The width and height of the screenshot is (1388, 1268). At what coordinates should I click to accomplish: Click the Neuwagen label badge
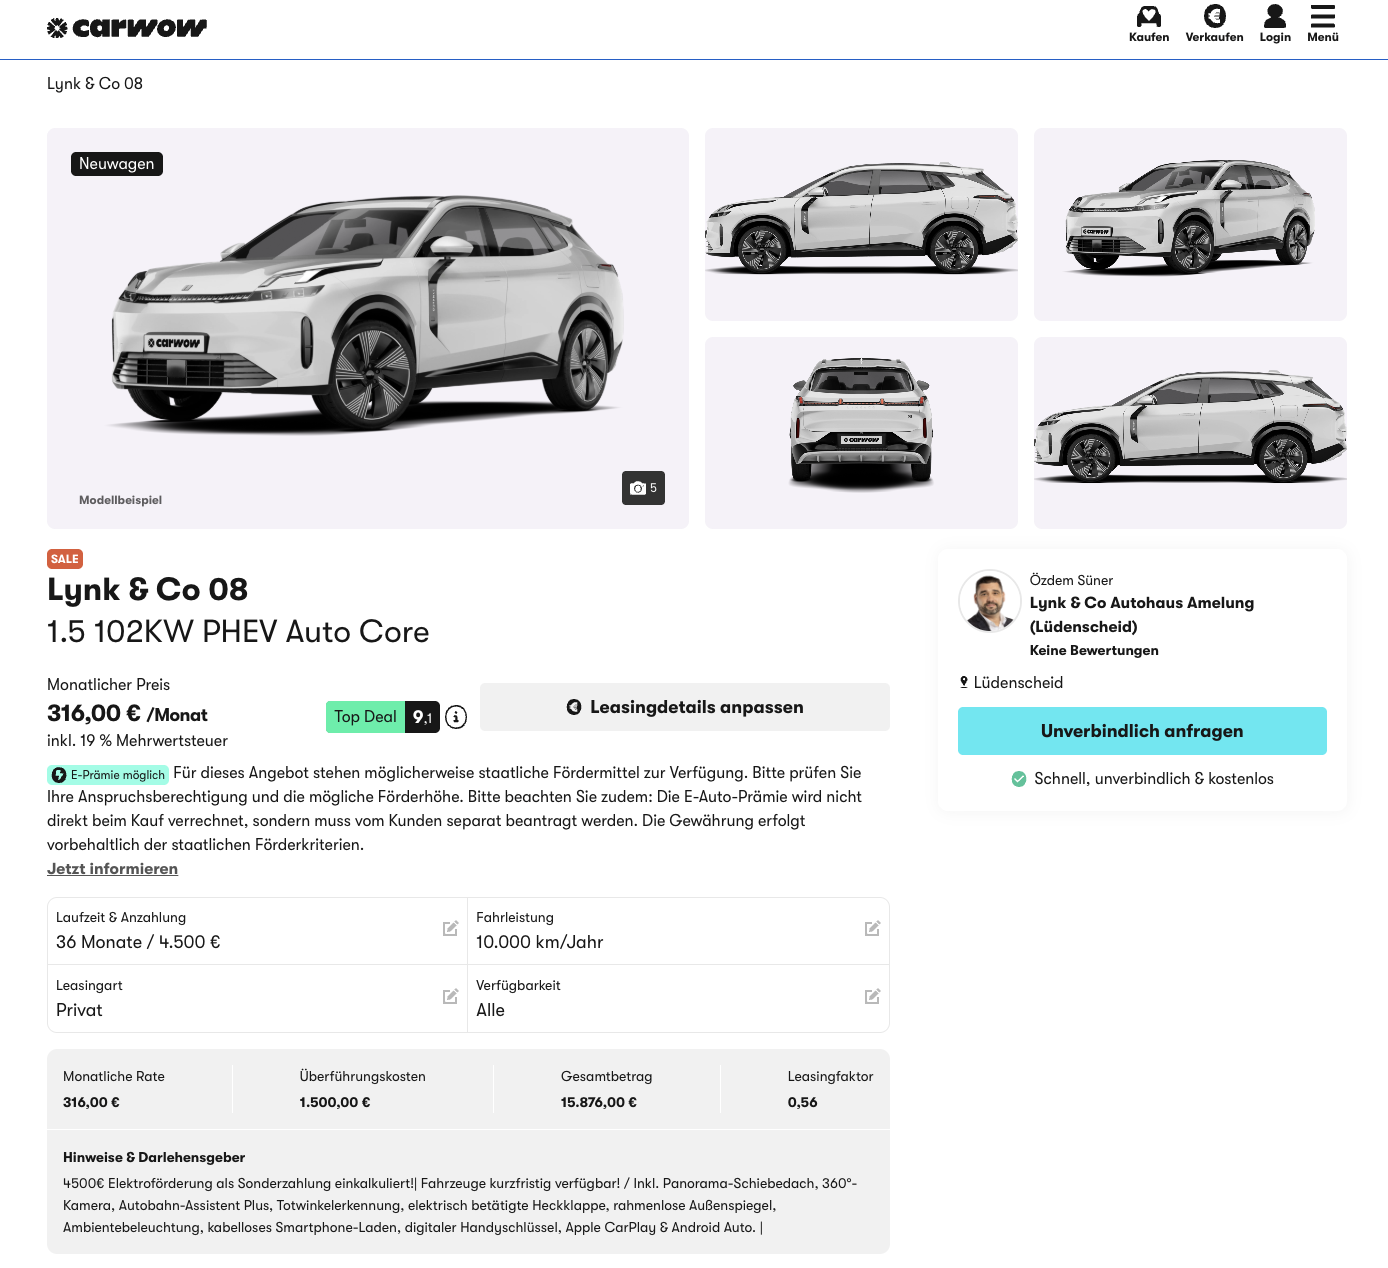tap(117, 164)
